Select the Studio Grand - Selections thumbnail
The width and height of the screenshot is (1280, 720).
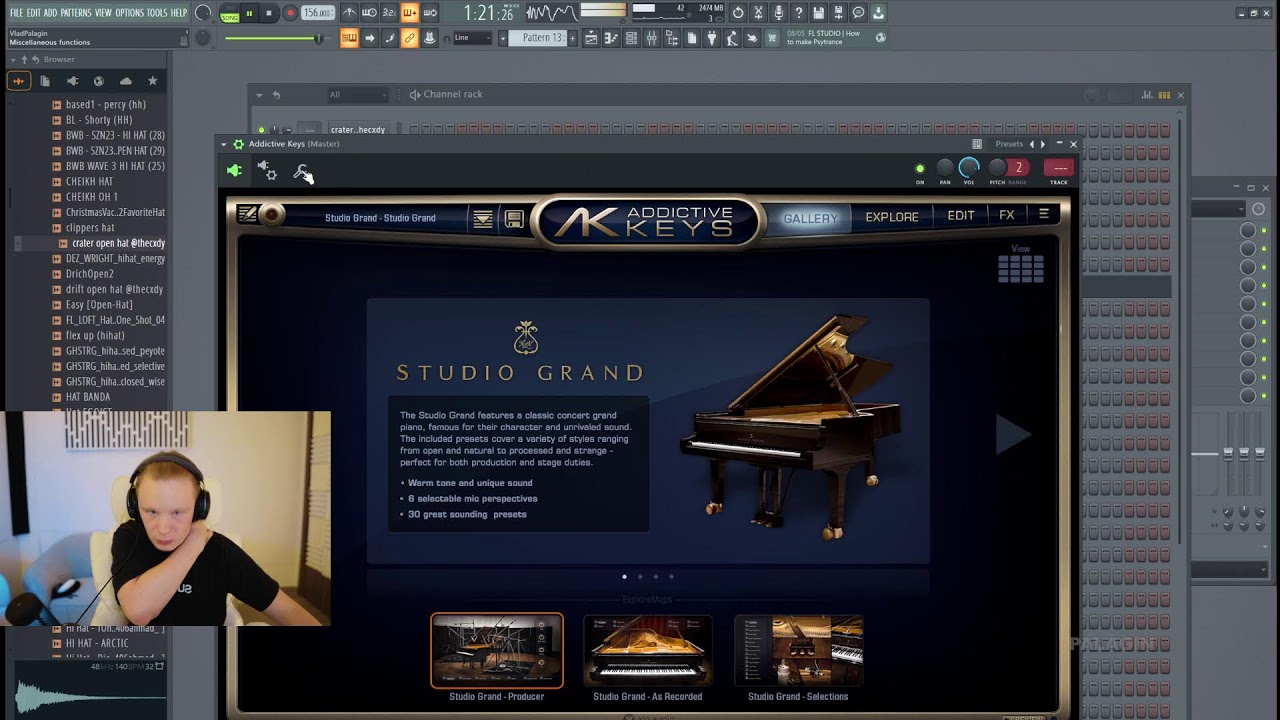tap(798, 651)
